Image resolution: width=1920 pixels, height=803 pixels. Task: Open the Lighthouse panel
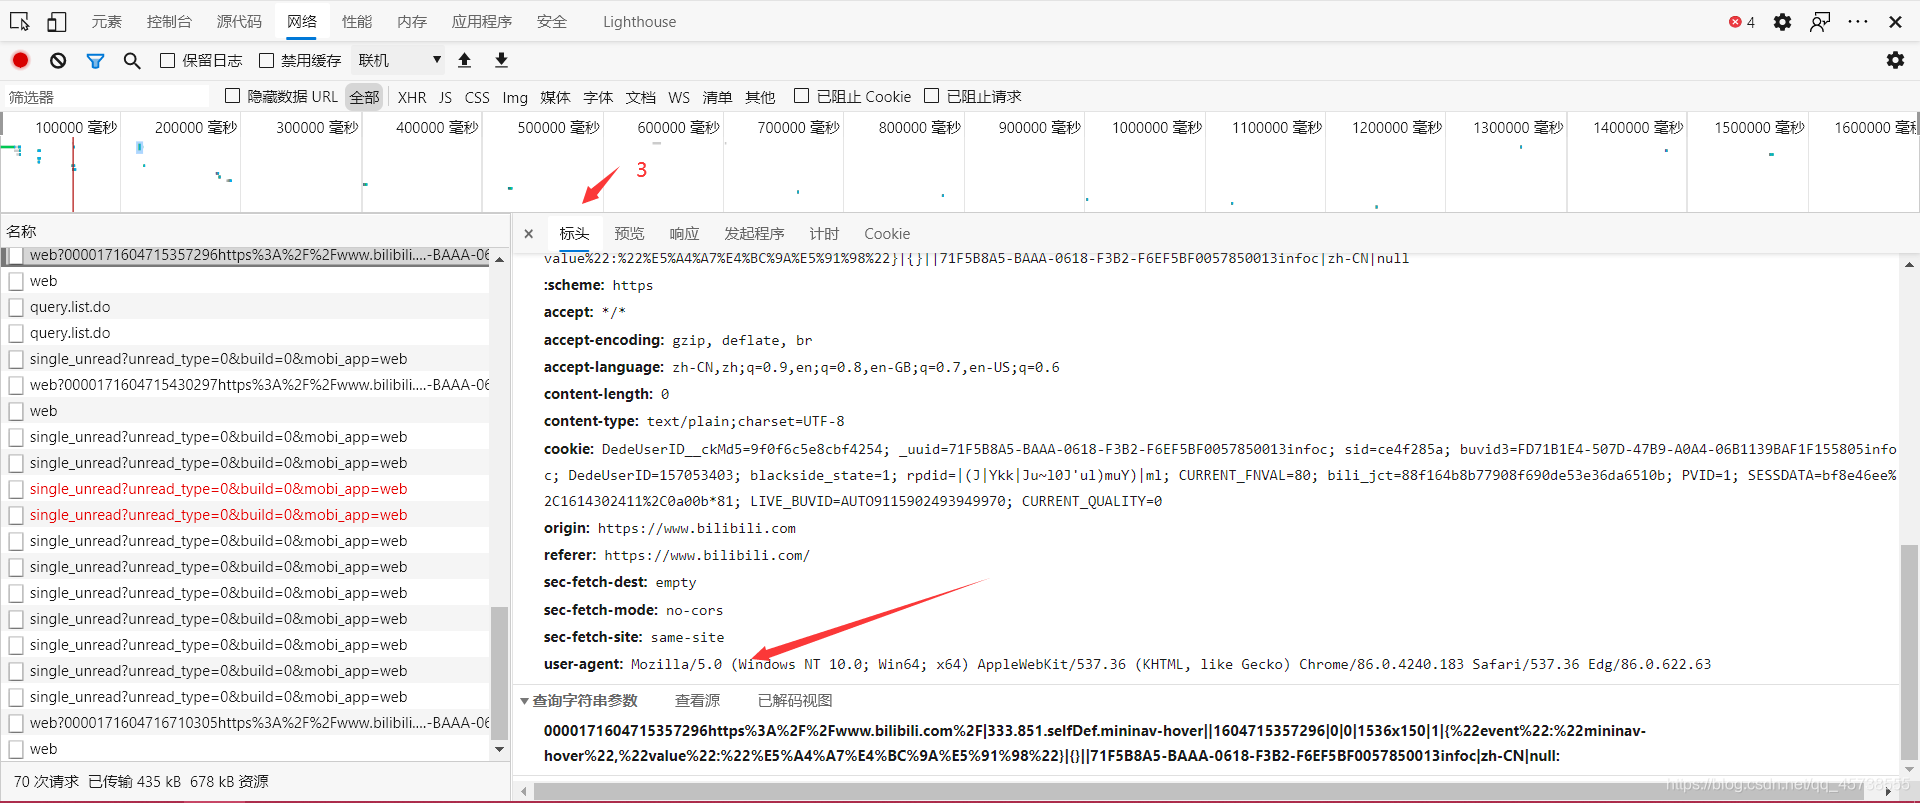640,21
